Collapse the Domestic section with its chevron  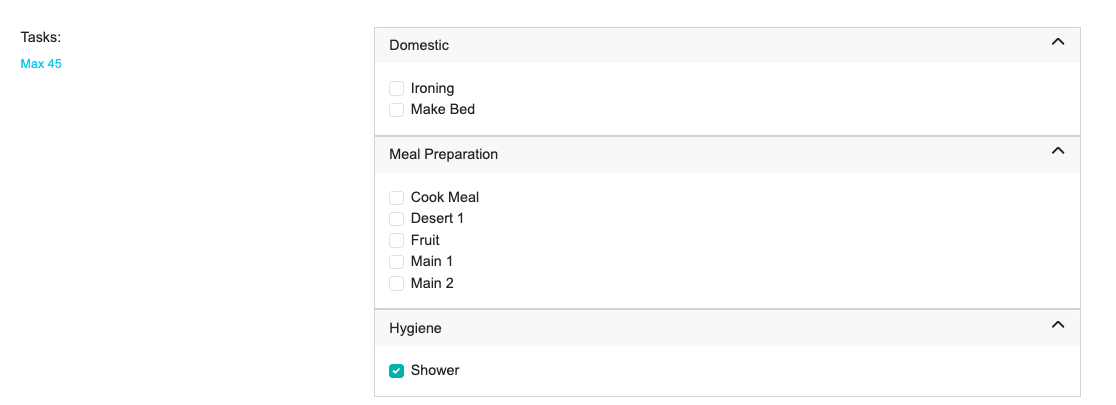[1058, 43]
